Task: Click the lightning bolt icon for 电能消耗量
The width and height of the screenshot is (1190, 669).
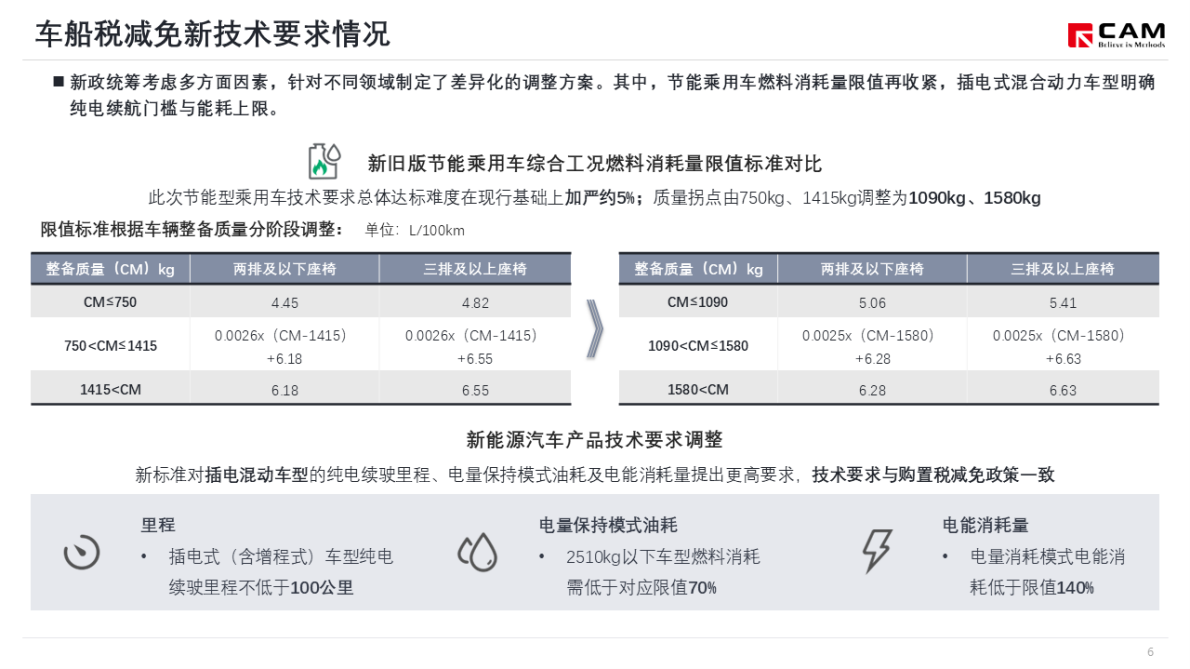Action: (878, 551)
